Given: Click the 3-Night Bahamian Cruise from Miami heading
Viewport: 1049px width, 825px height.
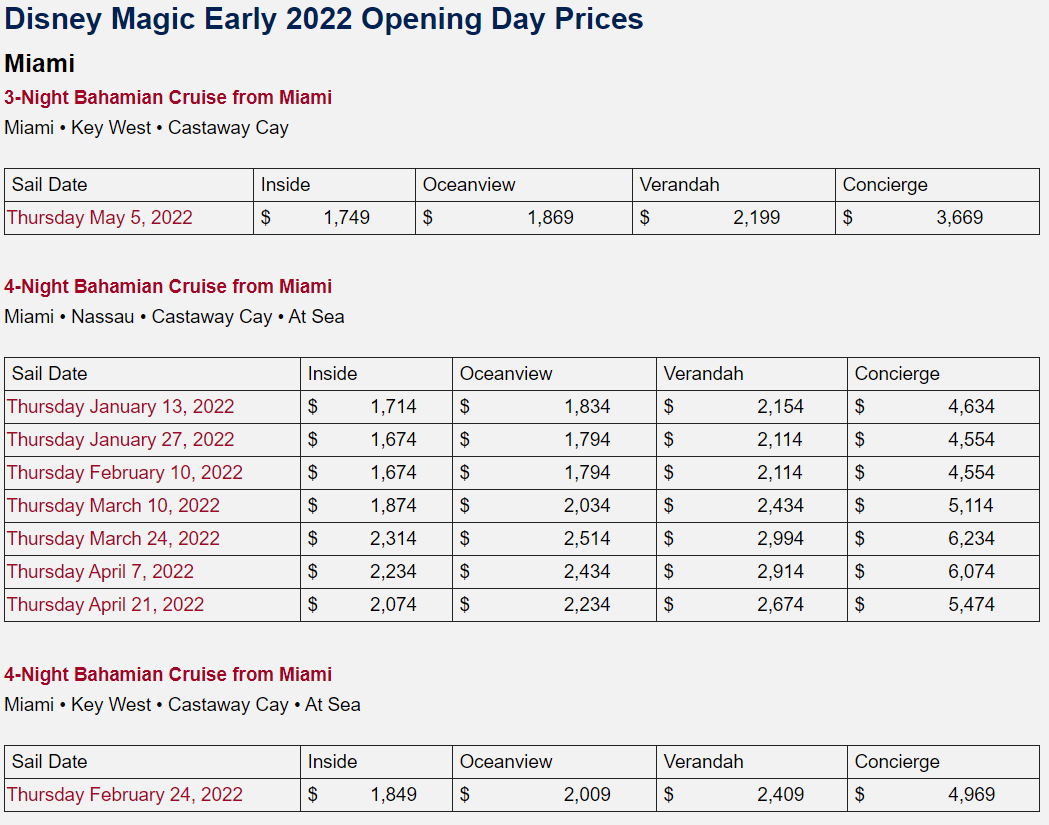Looking at the screenshot, I should (x=168, y=98).
